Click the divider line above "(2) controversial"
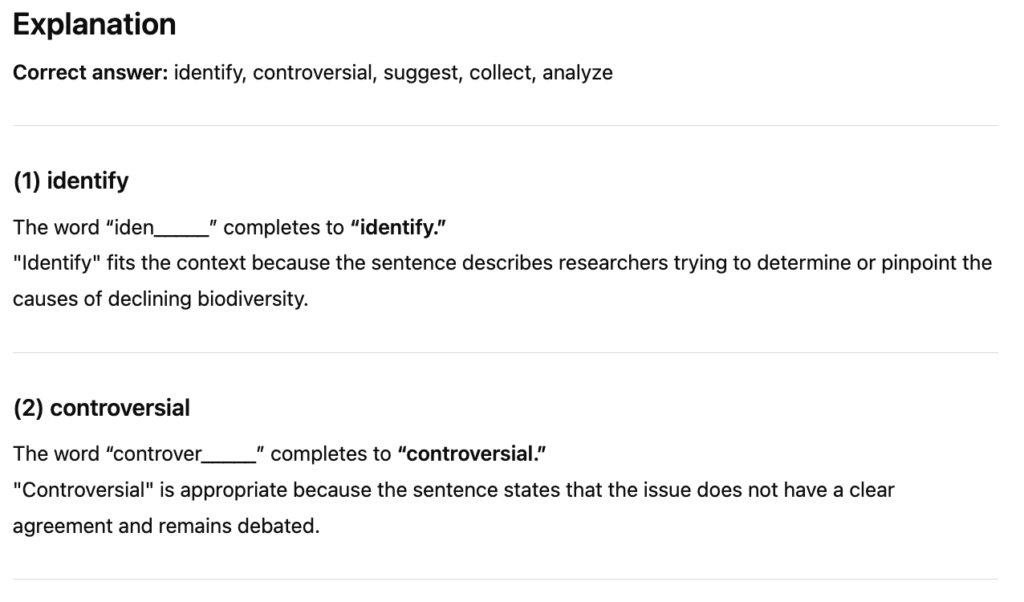Viewport: 1024px width, 602px height. 505,352
